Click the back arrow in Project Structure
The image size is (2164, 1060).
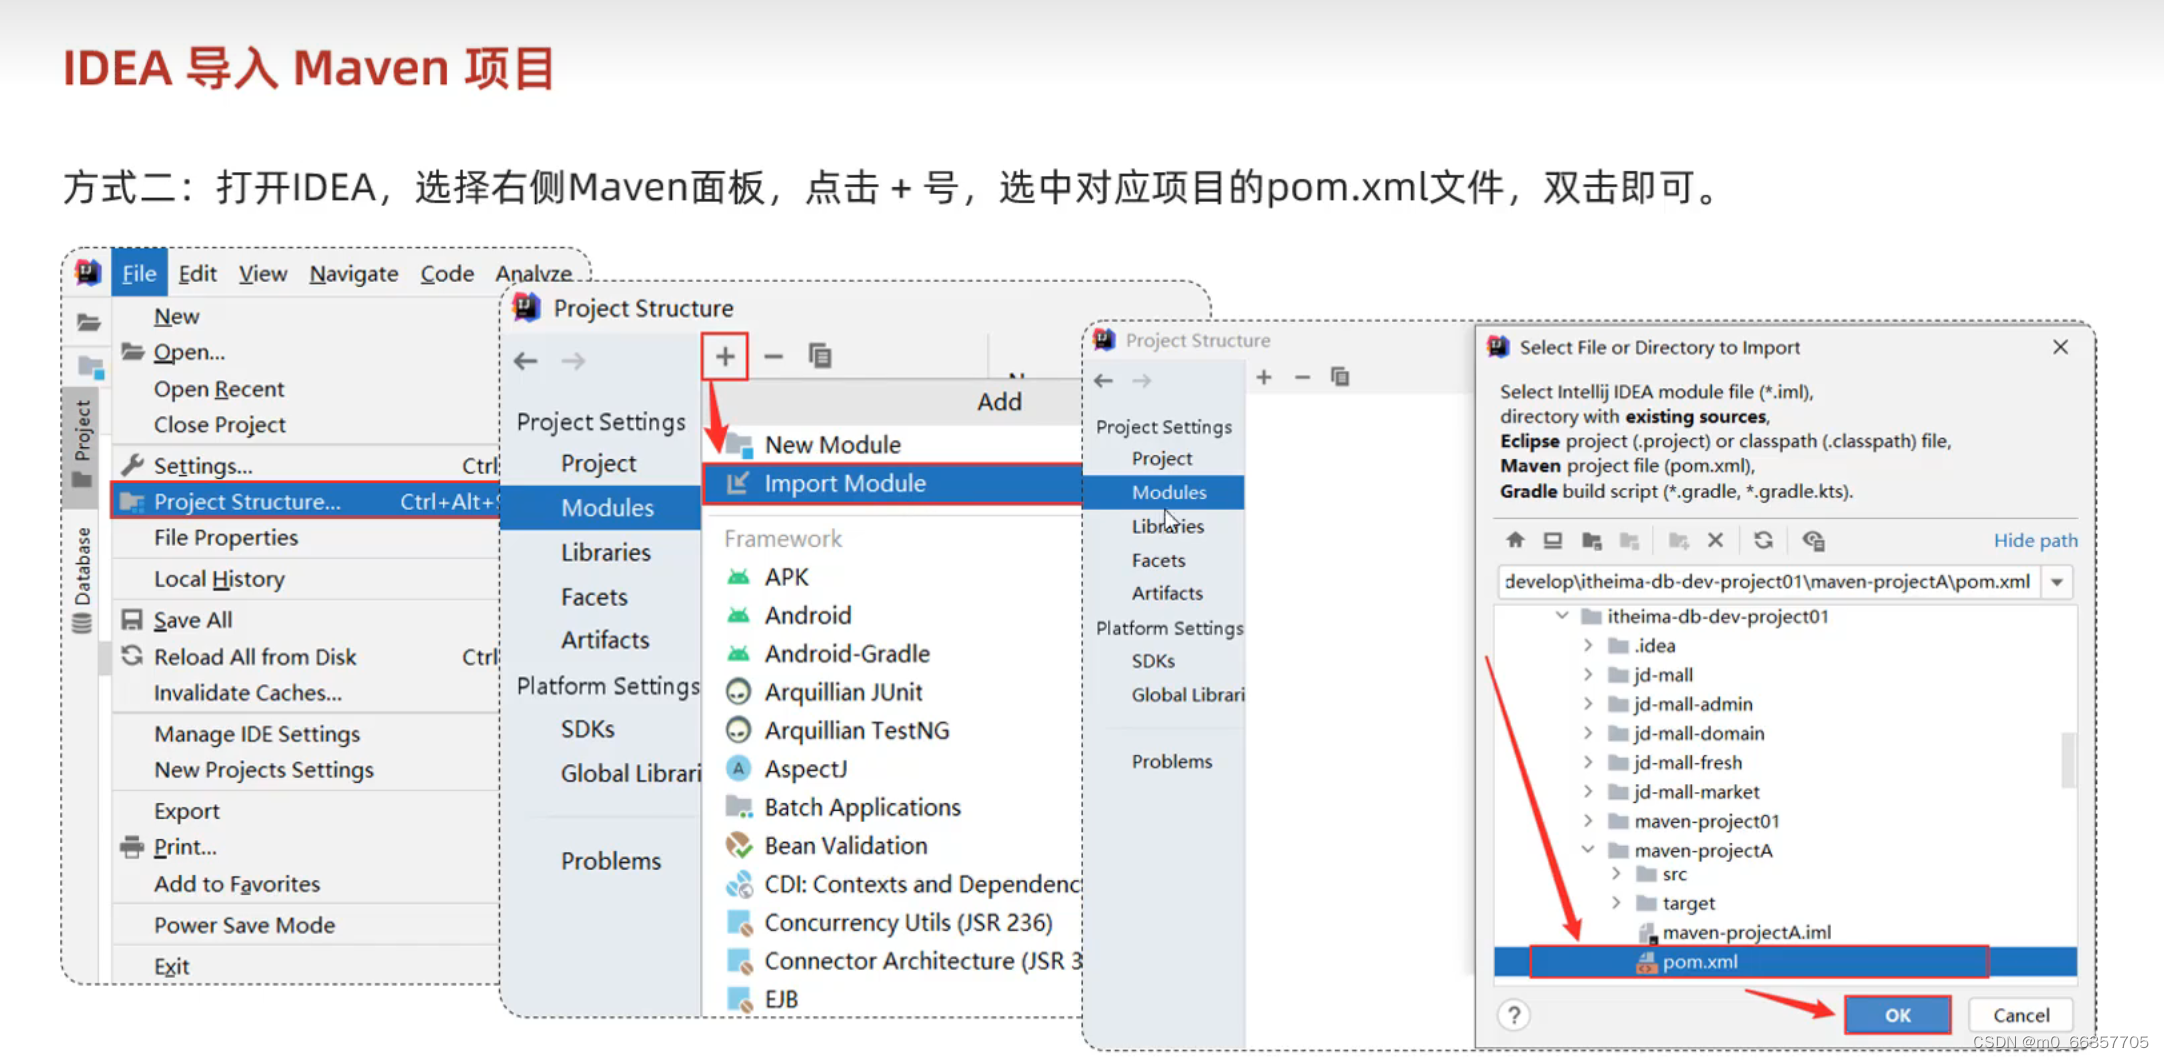(x=525, y=361)
